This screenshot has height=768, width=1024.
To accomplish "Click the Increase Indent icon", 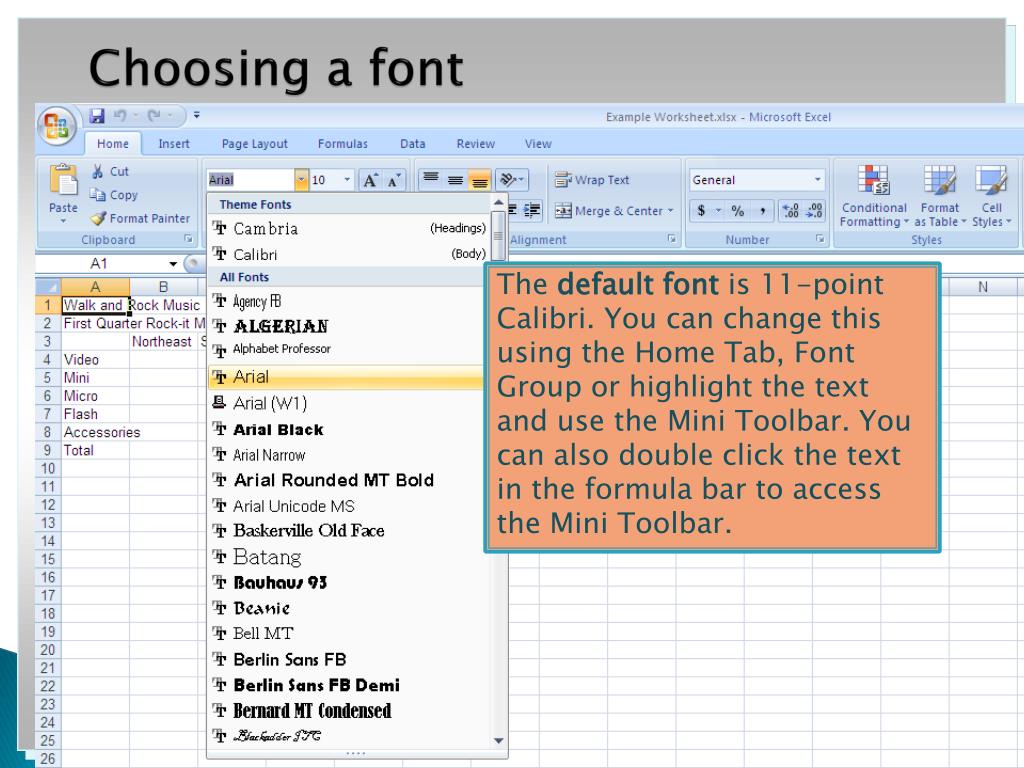I will coord(532,210).
